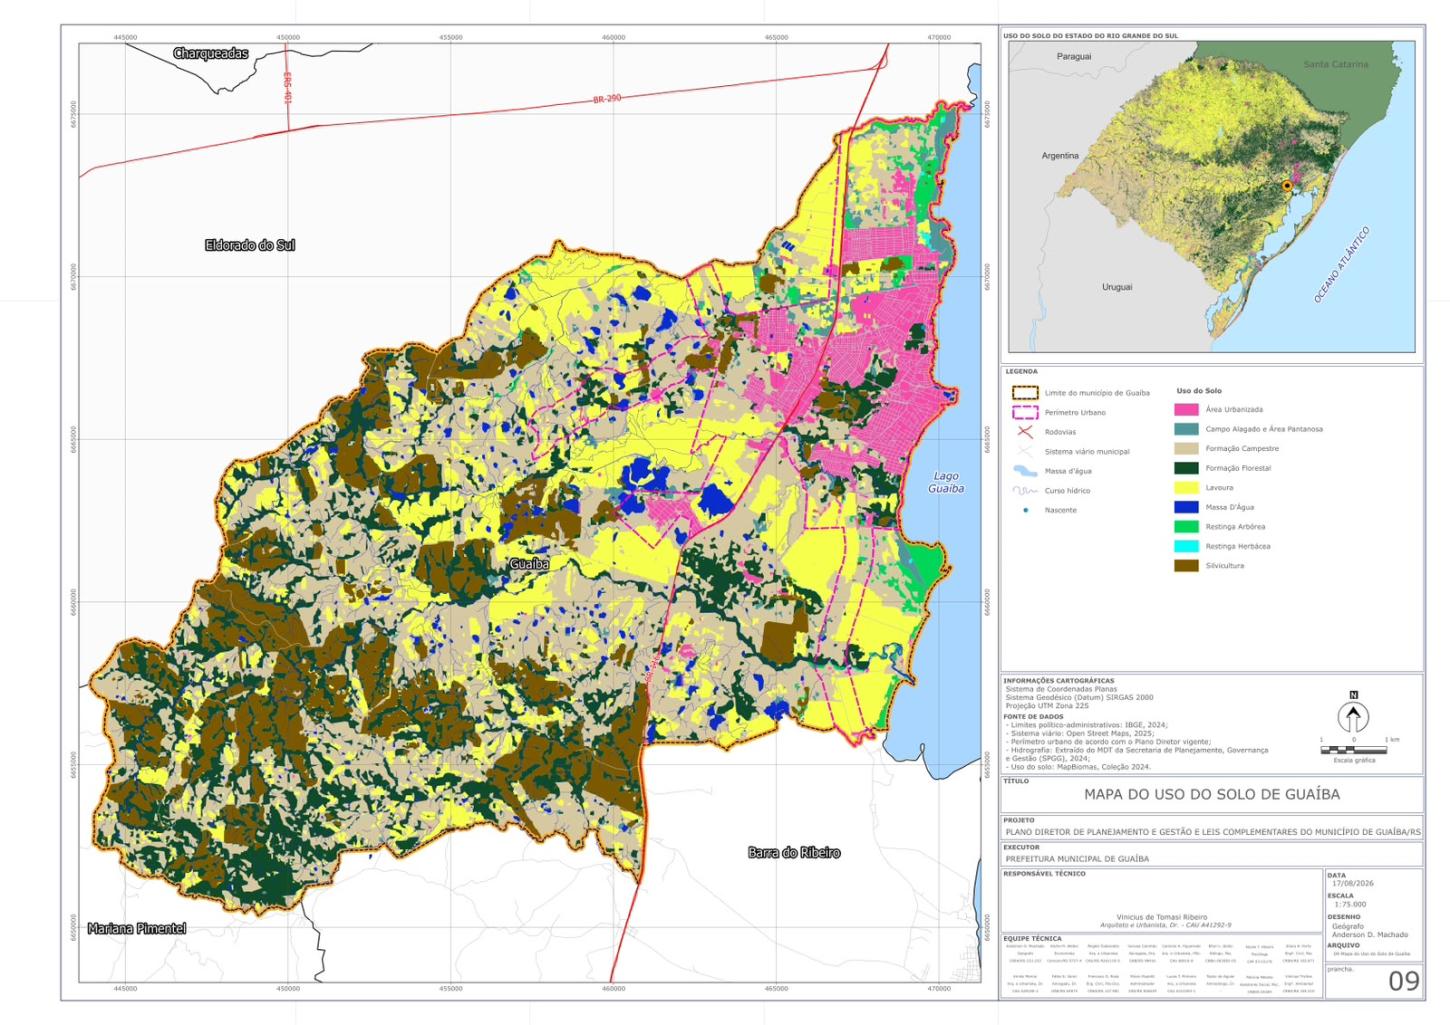Click the EQUIPE TÉCNICA heading
The image size is (1450, 1025).
(1032, 939)
